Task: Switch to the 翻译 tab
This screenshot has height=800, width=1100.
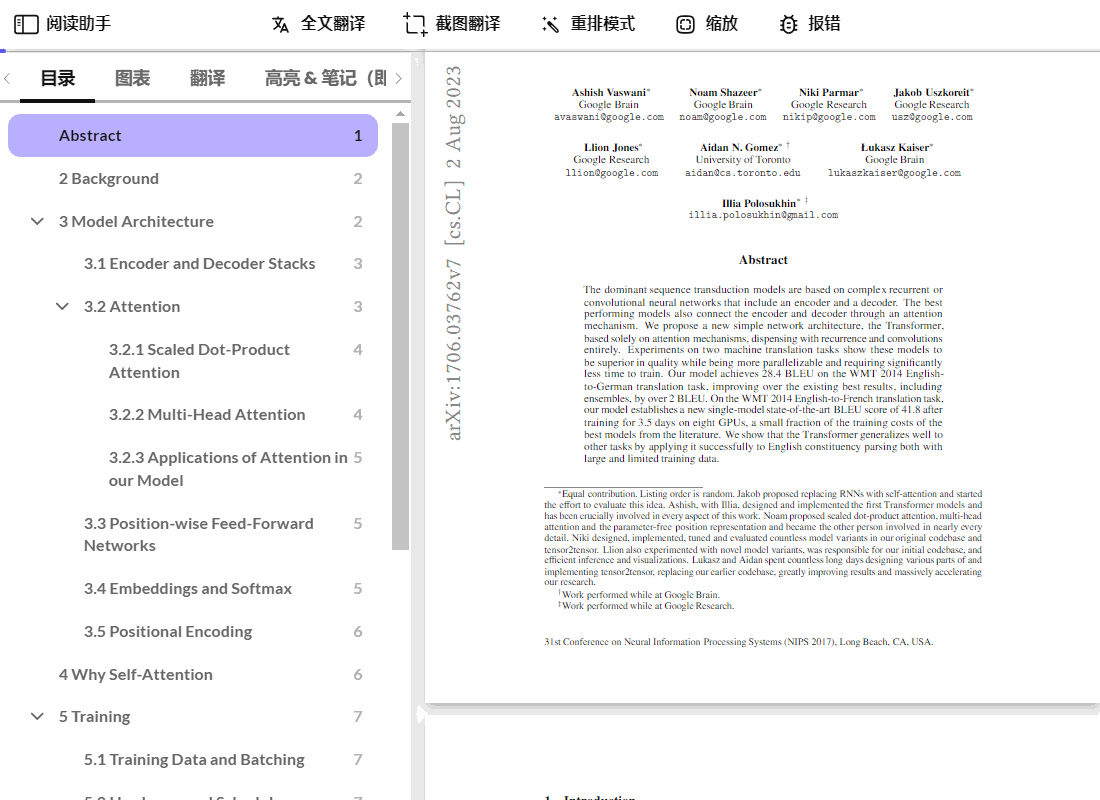Action: [207, 78]
